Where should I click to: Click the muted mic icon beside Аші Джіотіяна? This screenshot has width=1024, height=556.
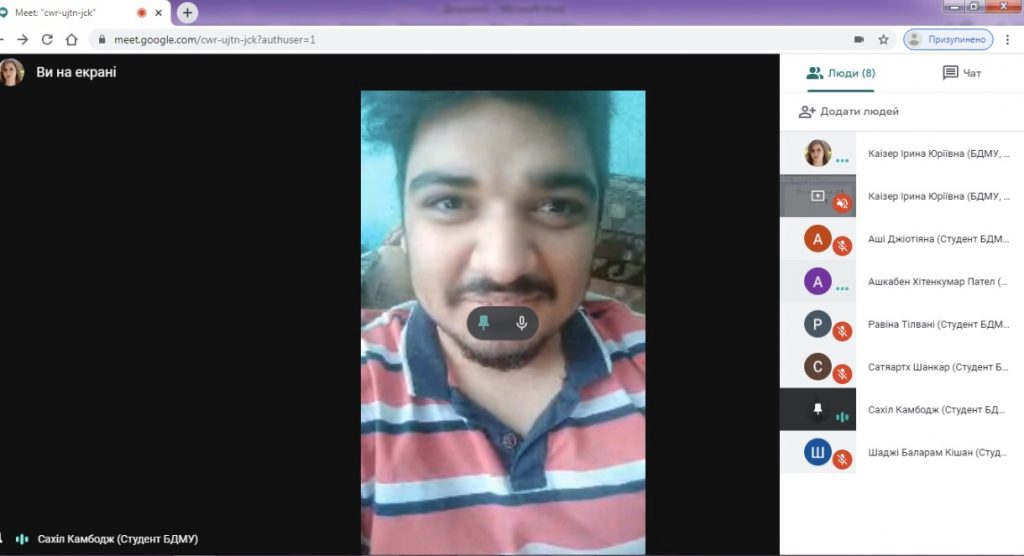point(843,244)
